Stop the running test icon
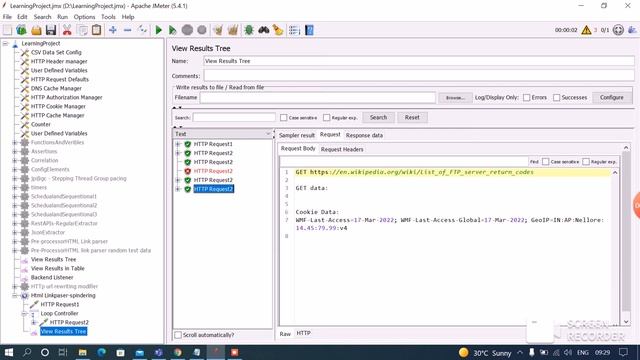The height and width of the screenshot is (360, 640). pyautogui.click(x=187, y=30)
